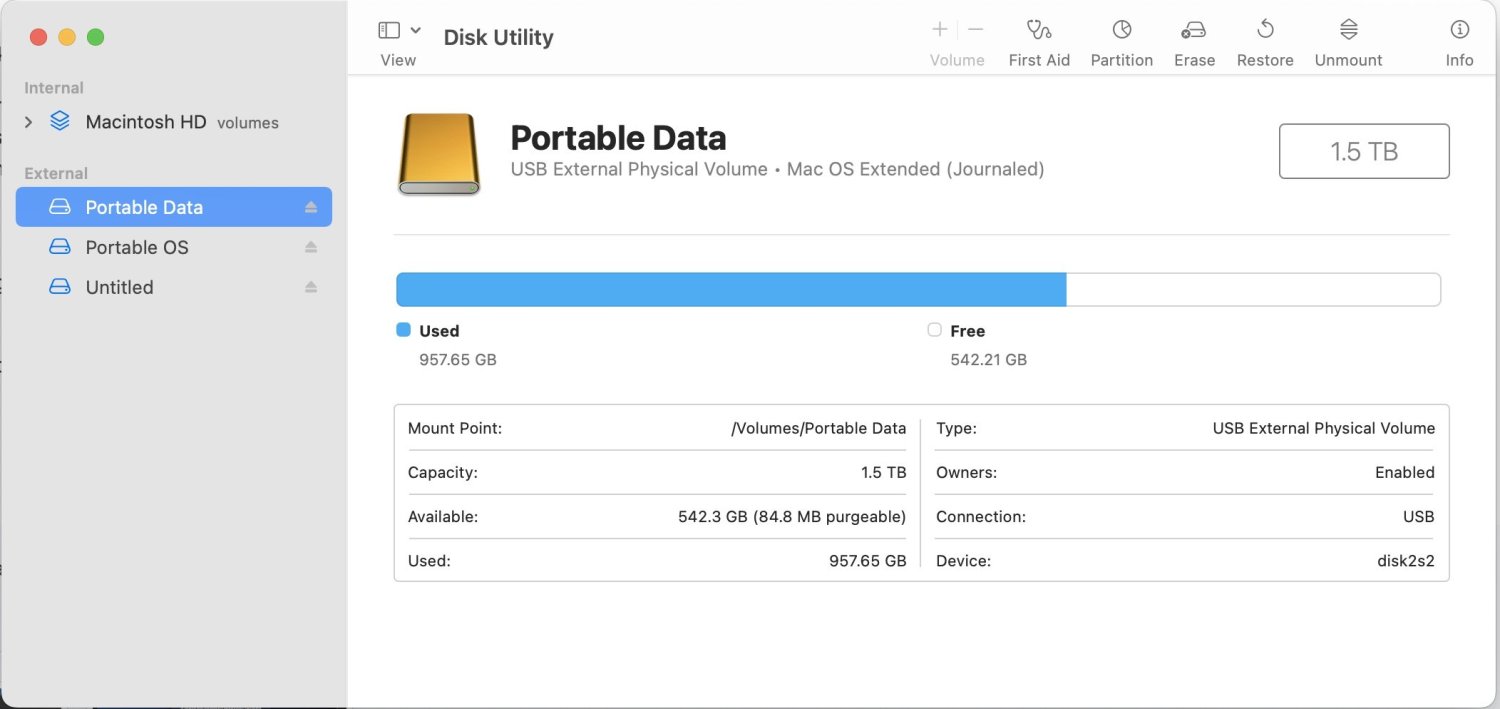Viewport: 1500px width, 709px height.
Task: Eject the Portable Data volume
Action: [311, 207]
